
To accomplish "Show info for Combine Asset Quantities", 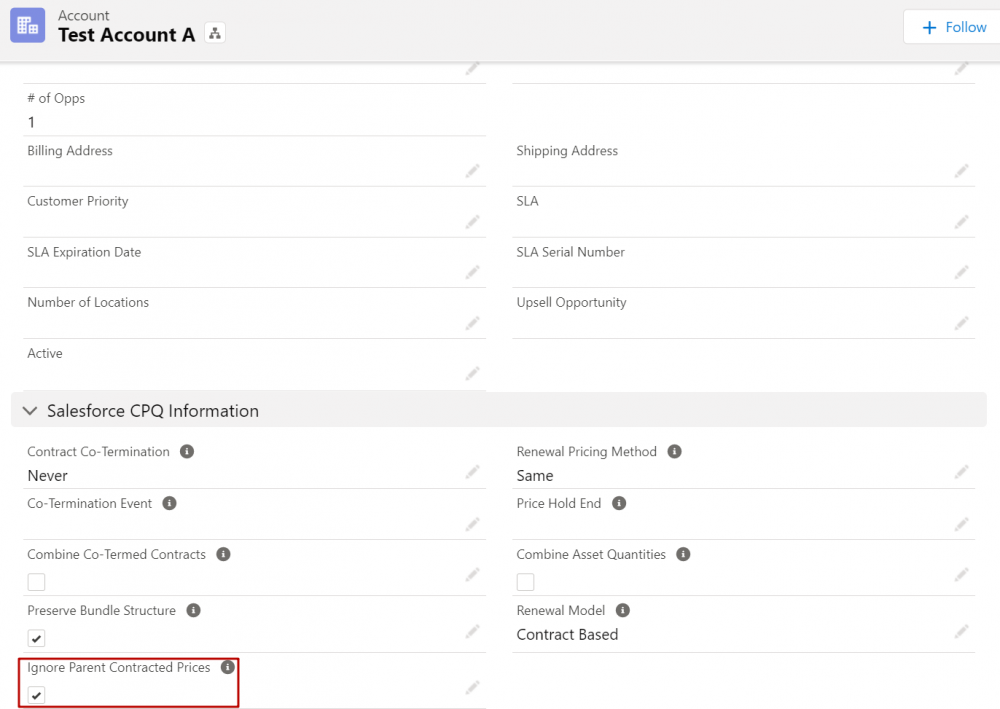I will click(683, 554).
